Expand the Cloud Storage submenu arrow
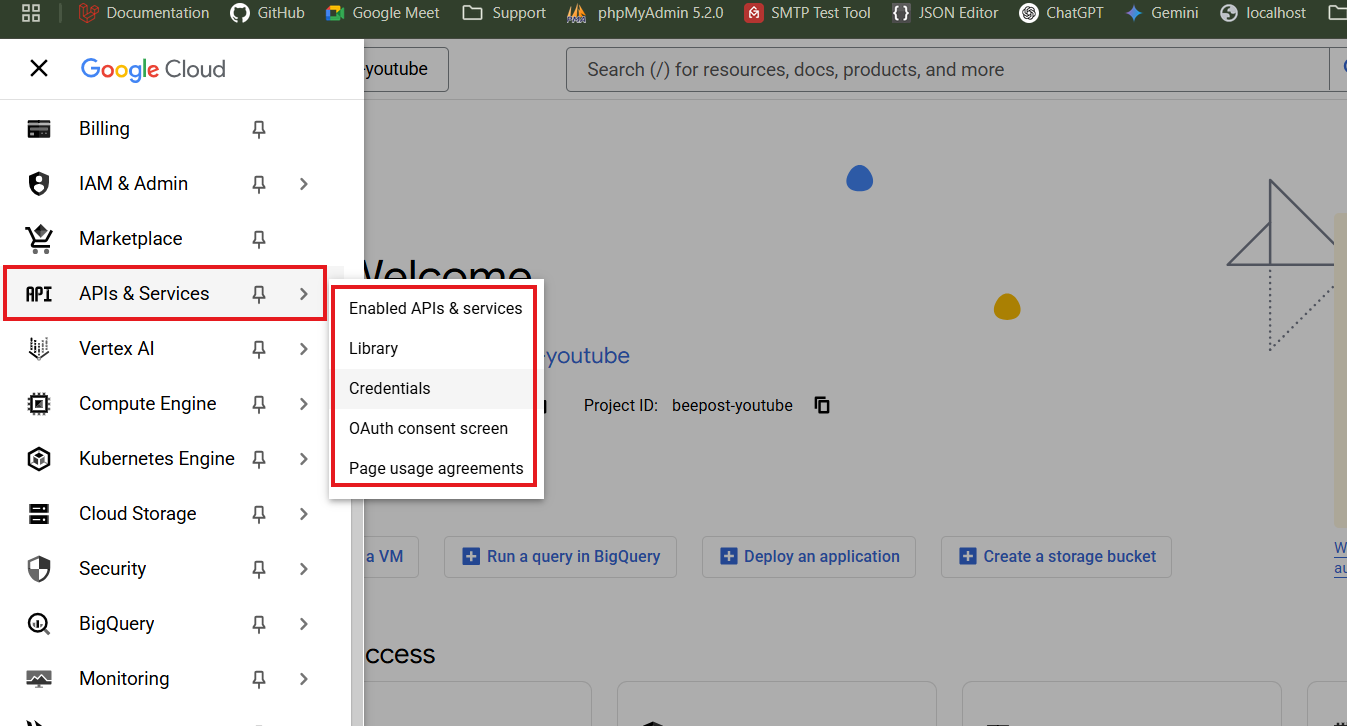This screenshot has height=726, width=1347. click(304, 514)
